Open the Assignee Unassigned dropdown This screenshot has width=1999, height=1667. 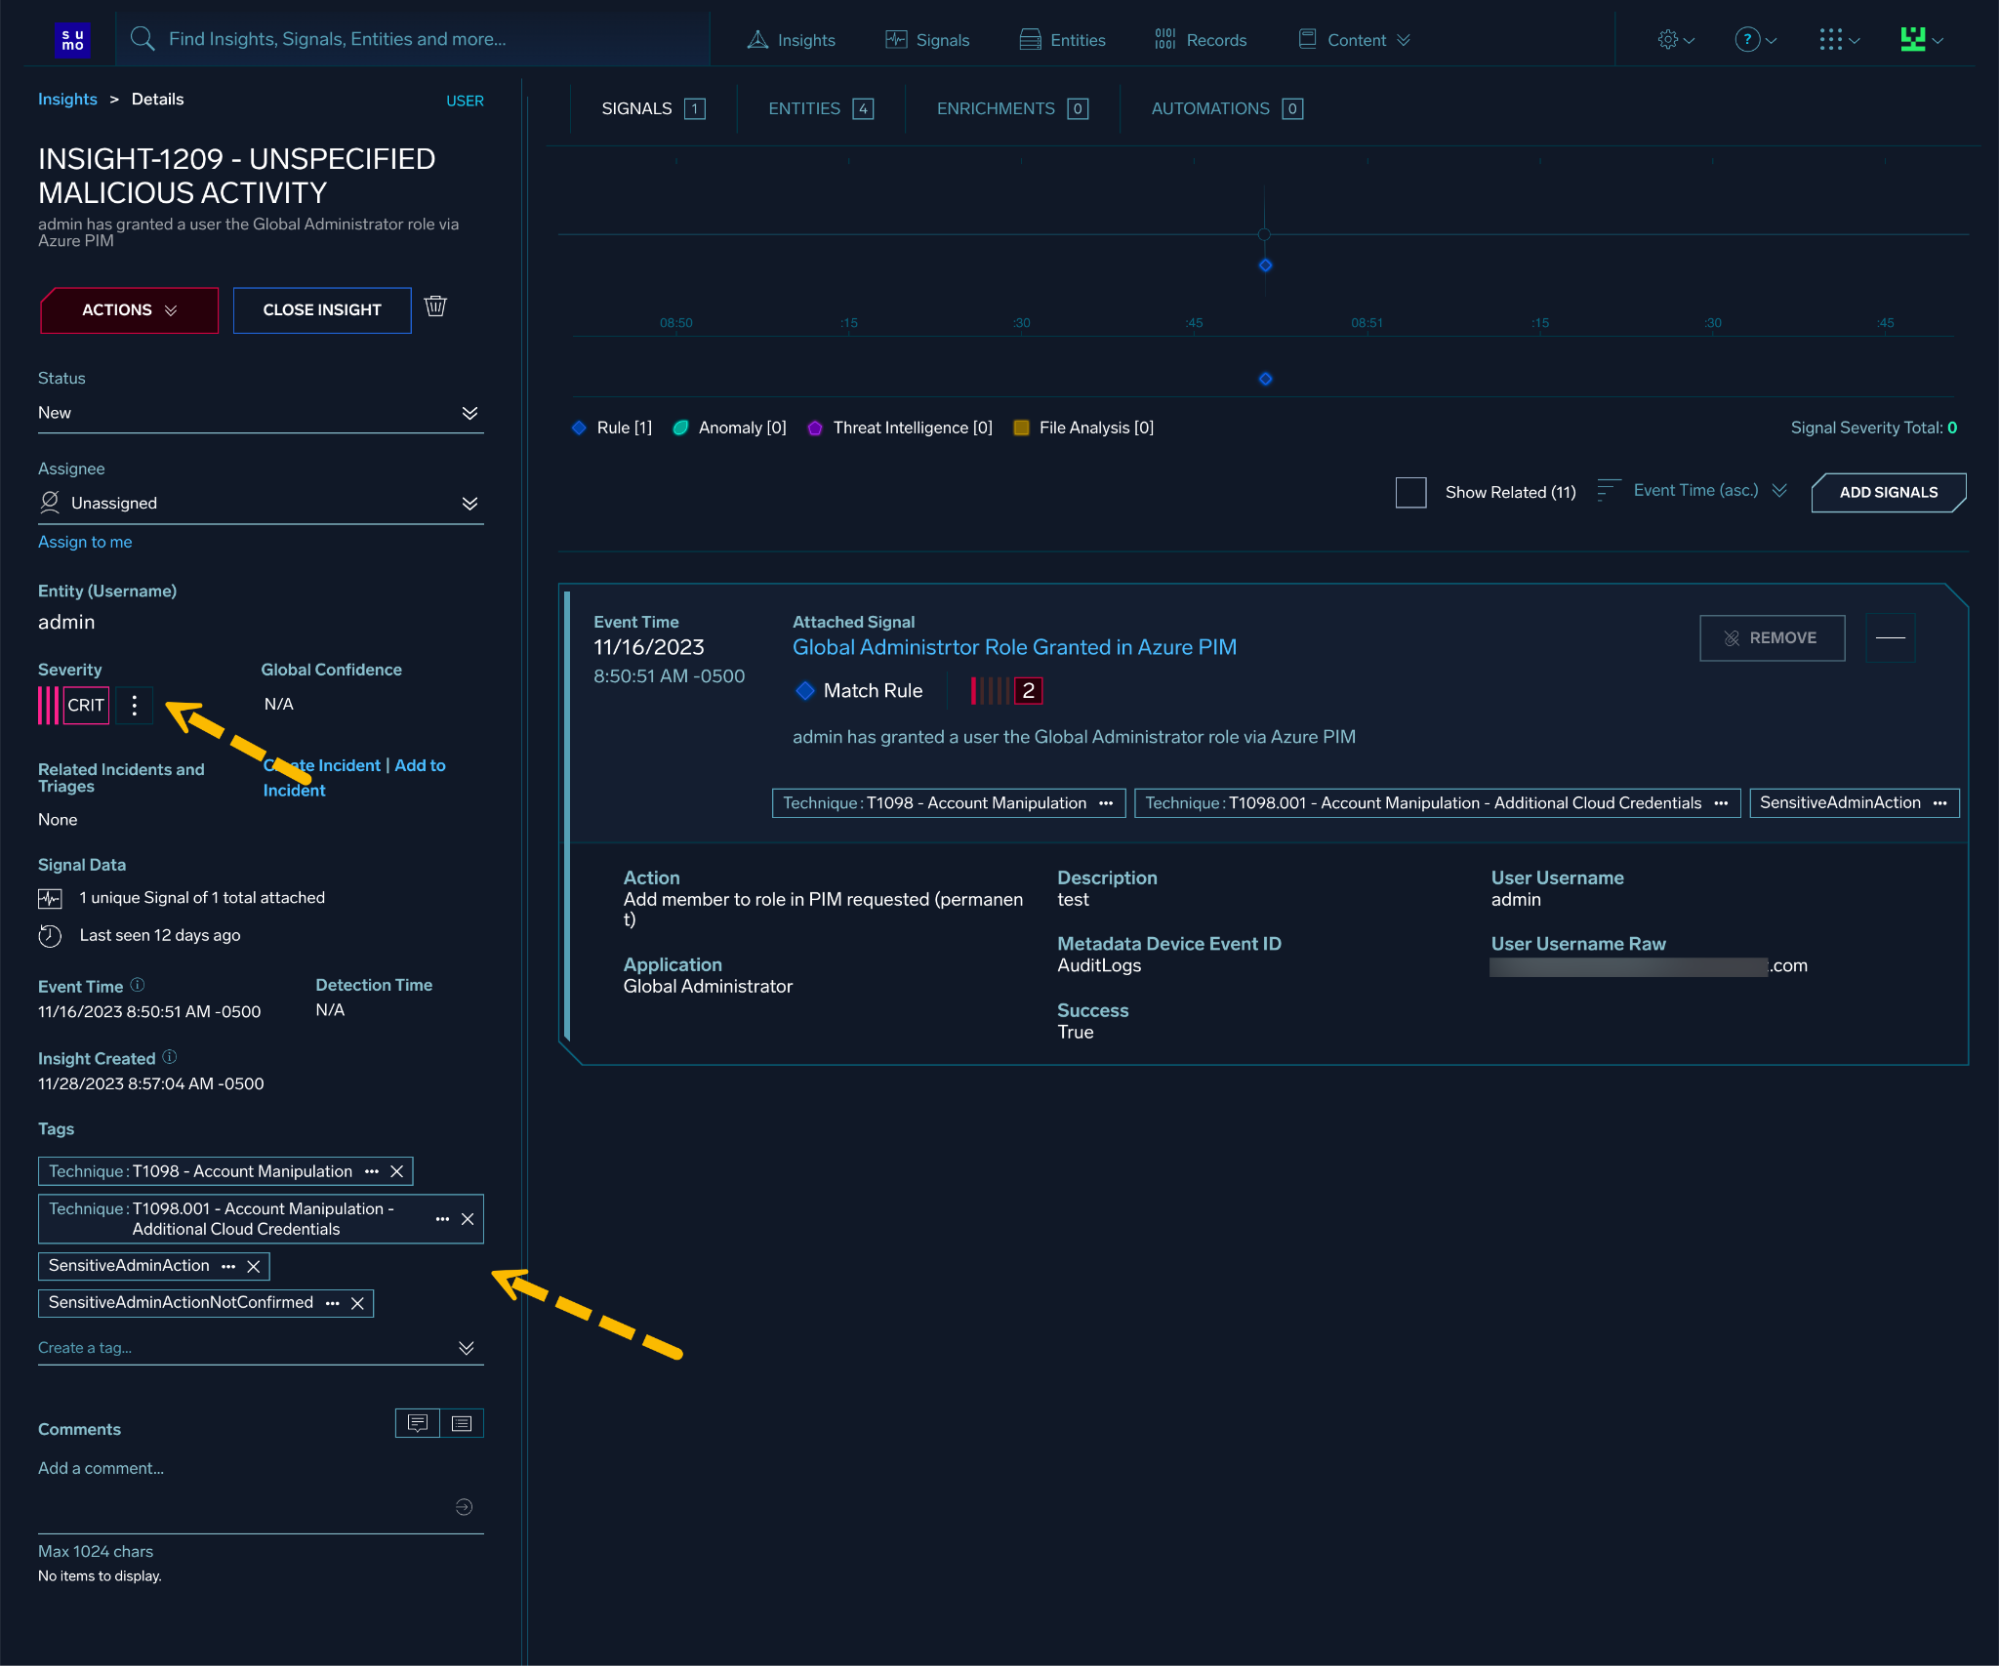click(469, 503)
